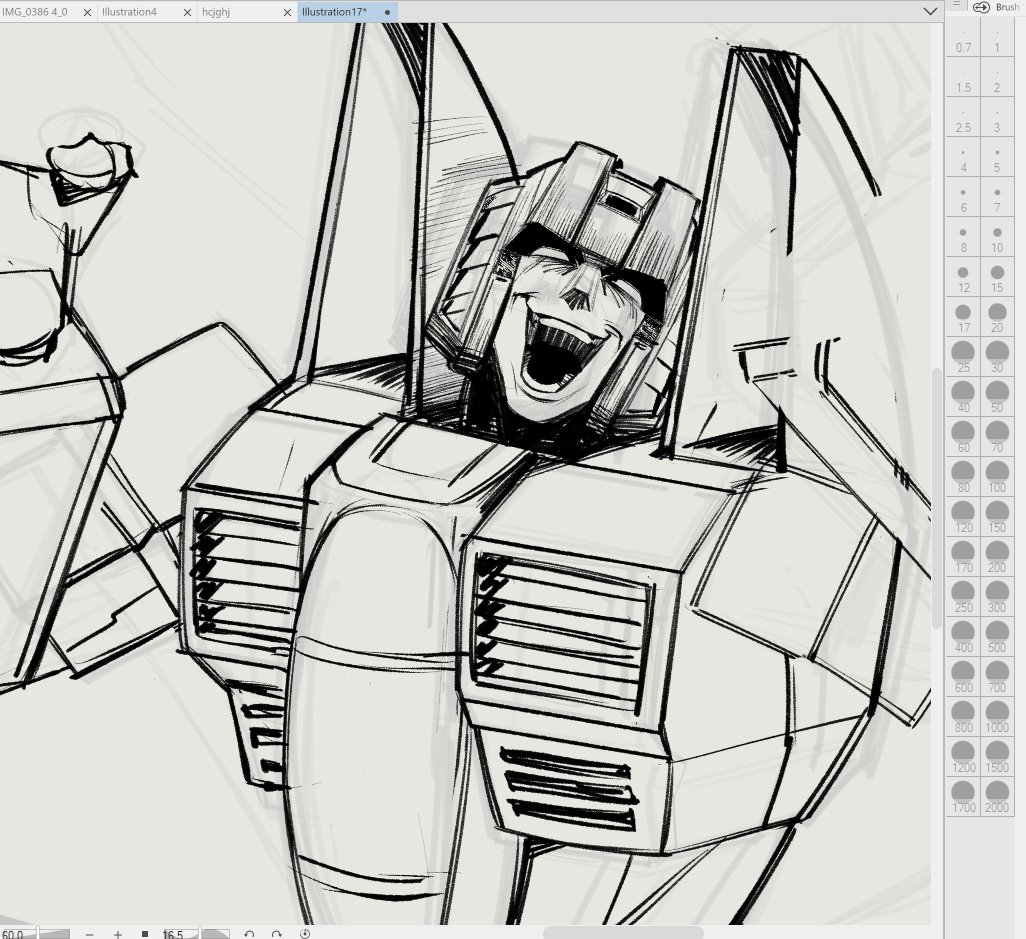Select brush size 100 preset
This screenshot has height=939, width=1026.
[997, 478]
